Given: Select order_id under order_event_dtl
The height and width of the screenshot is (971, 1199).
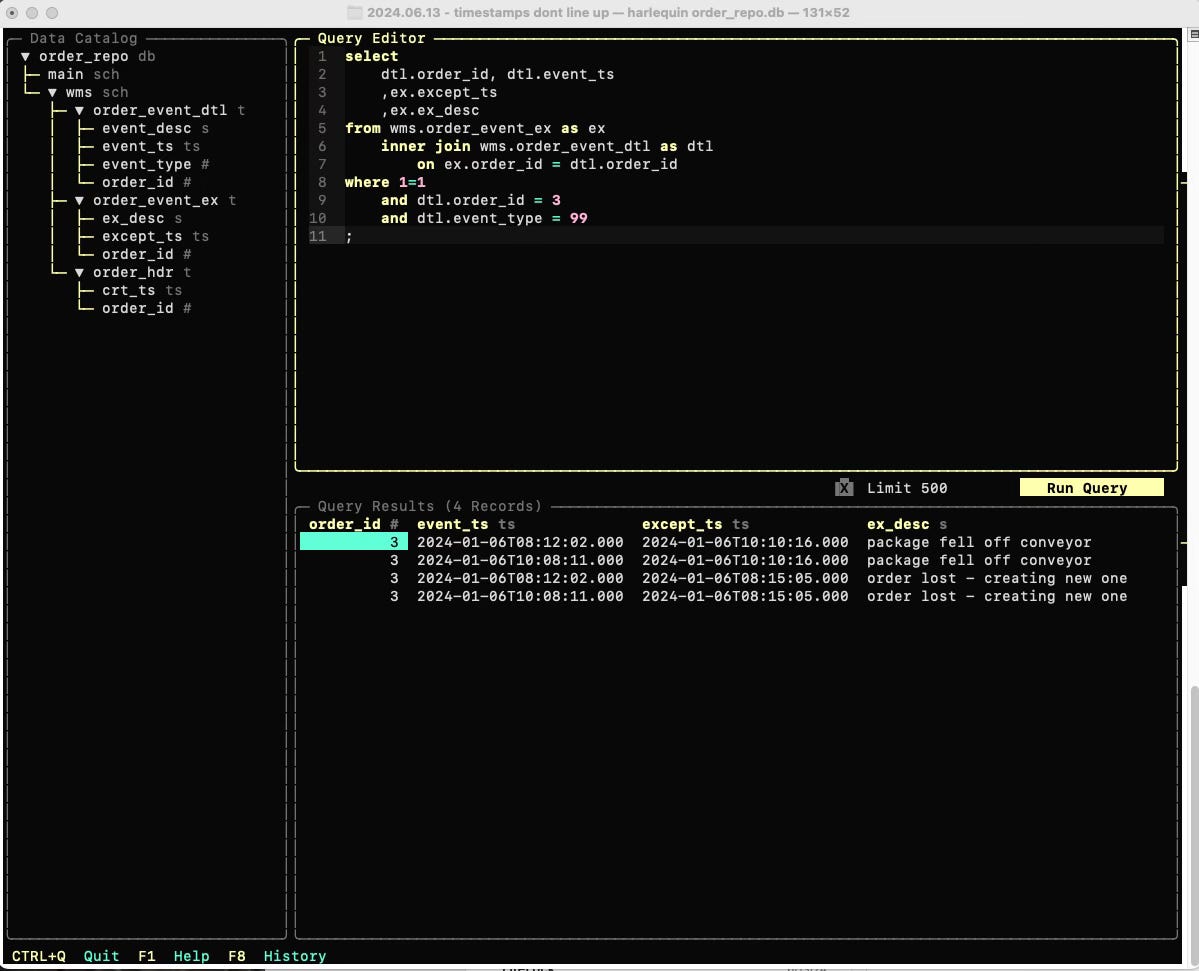Looking at the screenshot, I should 146,182.
